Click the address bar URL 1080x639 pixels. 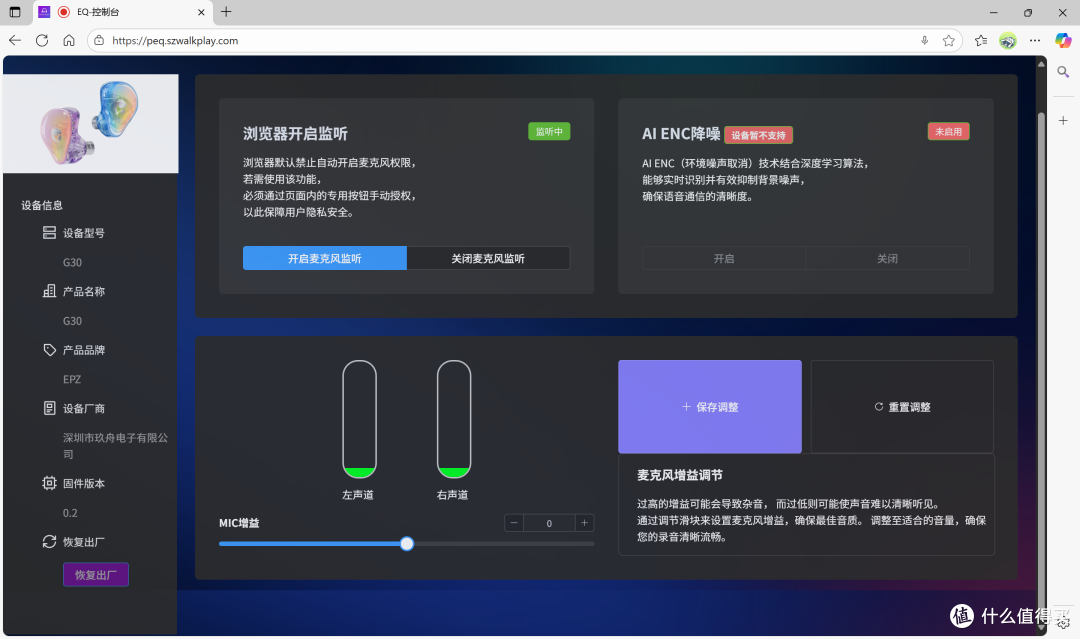[175, 41]
